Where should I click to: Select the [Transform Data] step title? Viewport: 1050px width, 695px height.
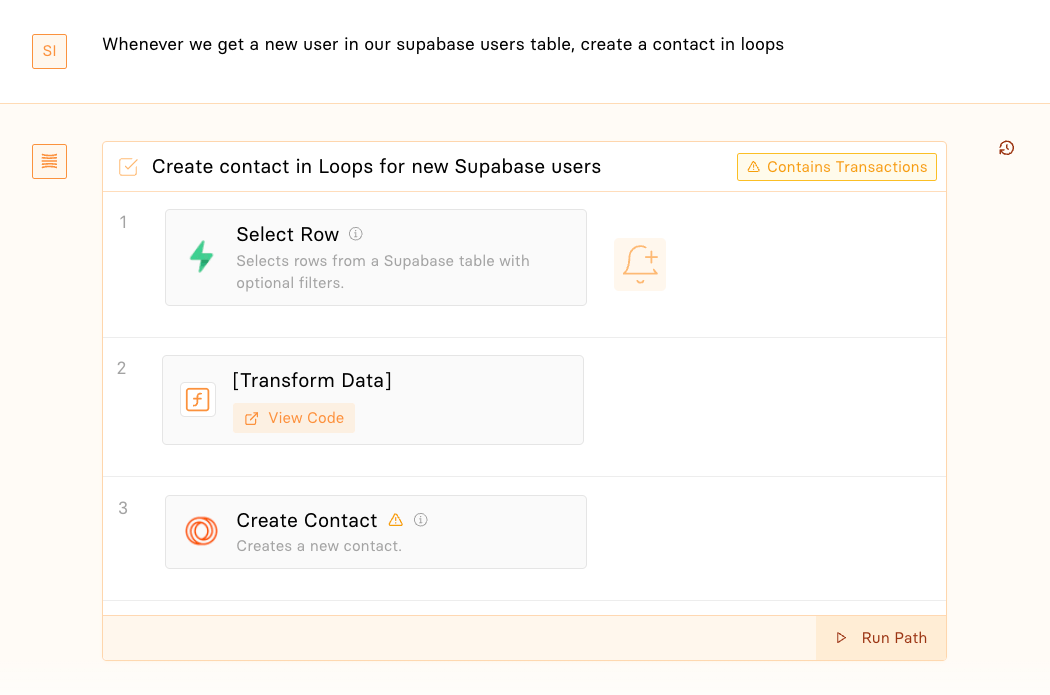coord(312,381)
